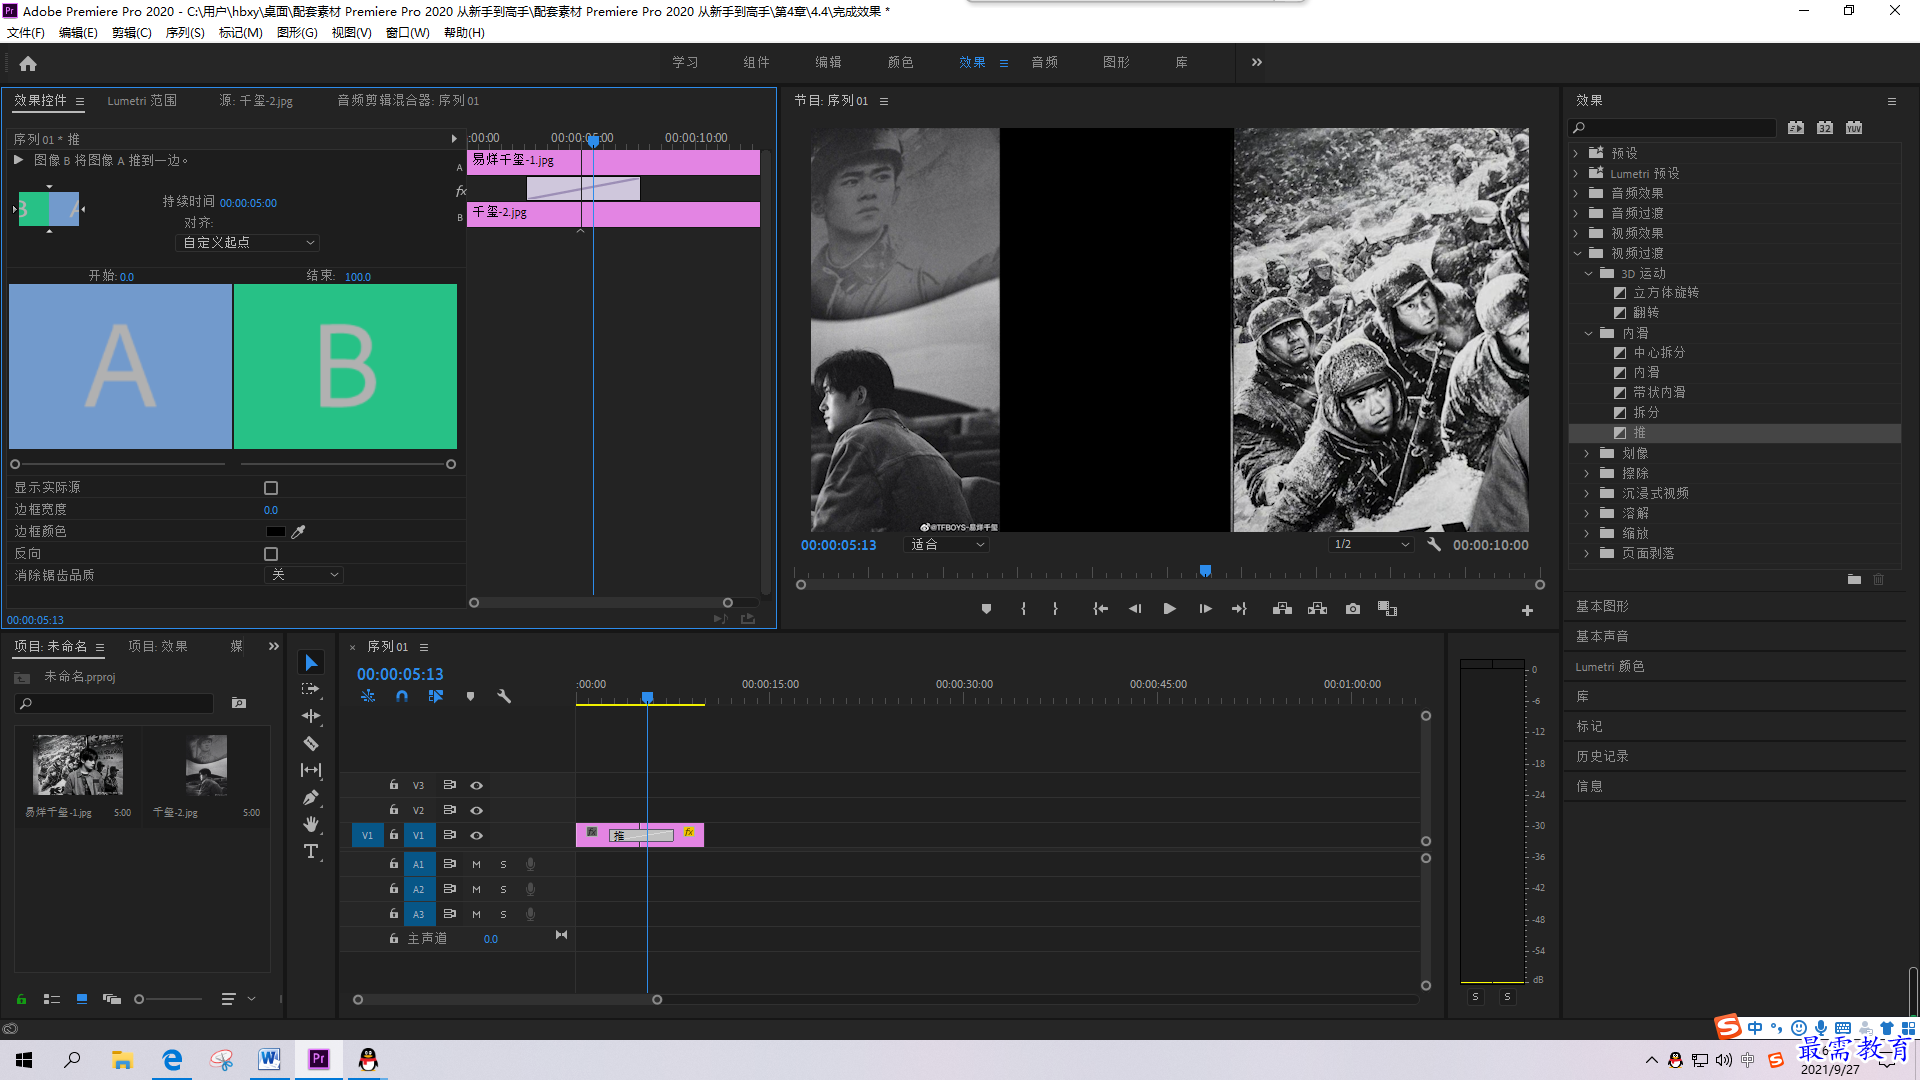1920x1080 pixels.
Task: Collapse the 视频过渡 folder
Action: [1577, 254]
